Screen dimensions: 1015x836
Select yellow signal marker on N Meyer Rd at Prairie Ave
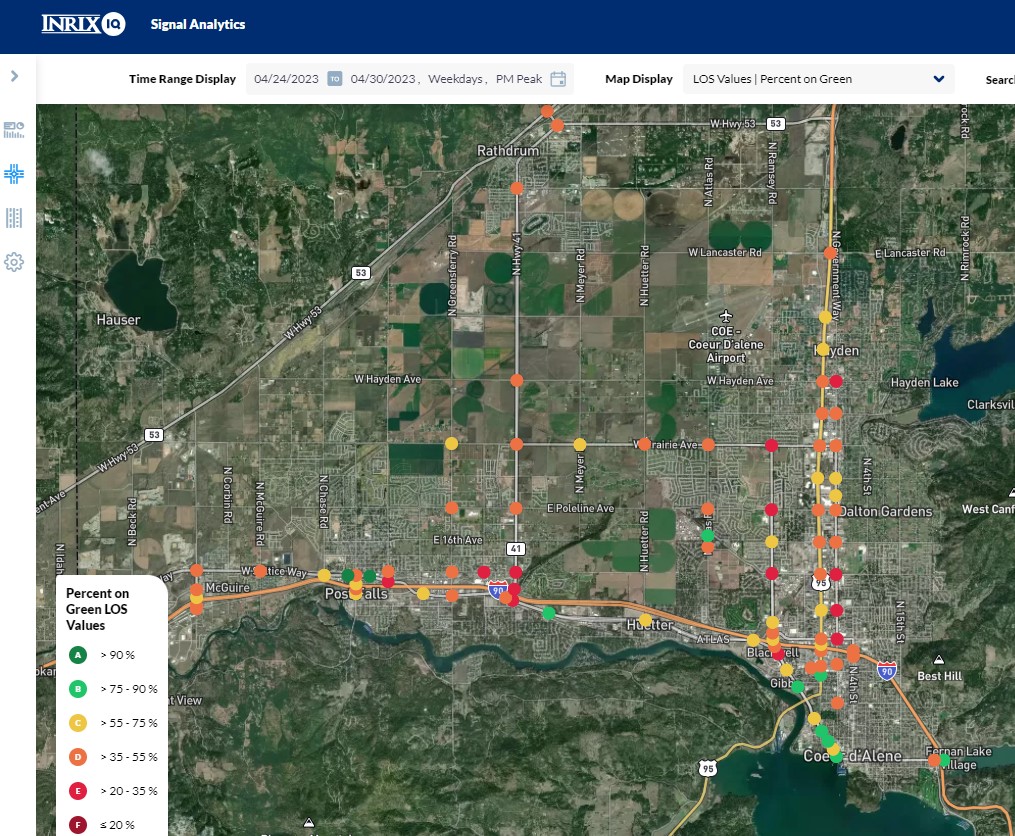point(579,444)
